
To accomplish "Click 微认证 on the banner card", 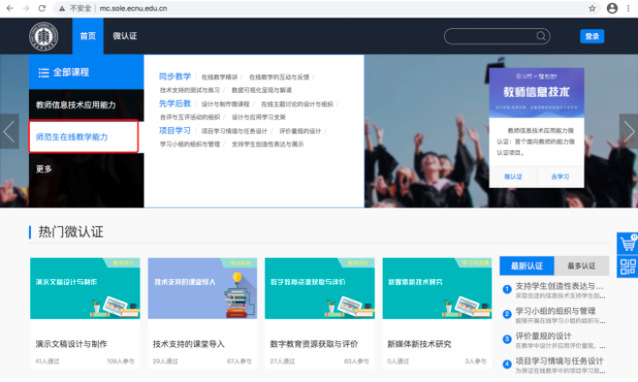I will (513, 177).
